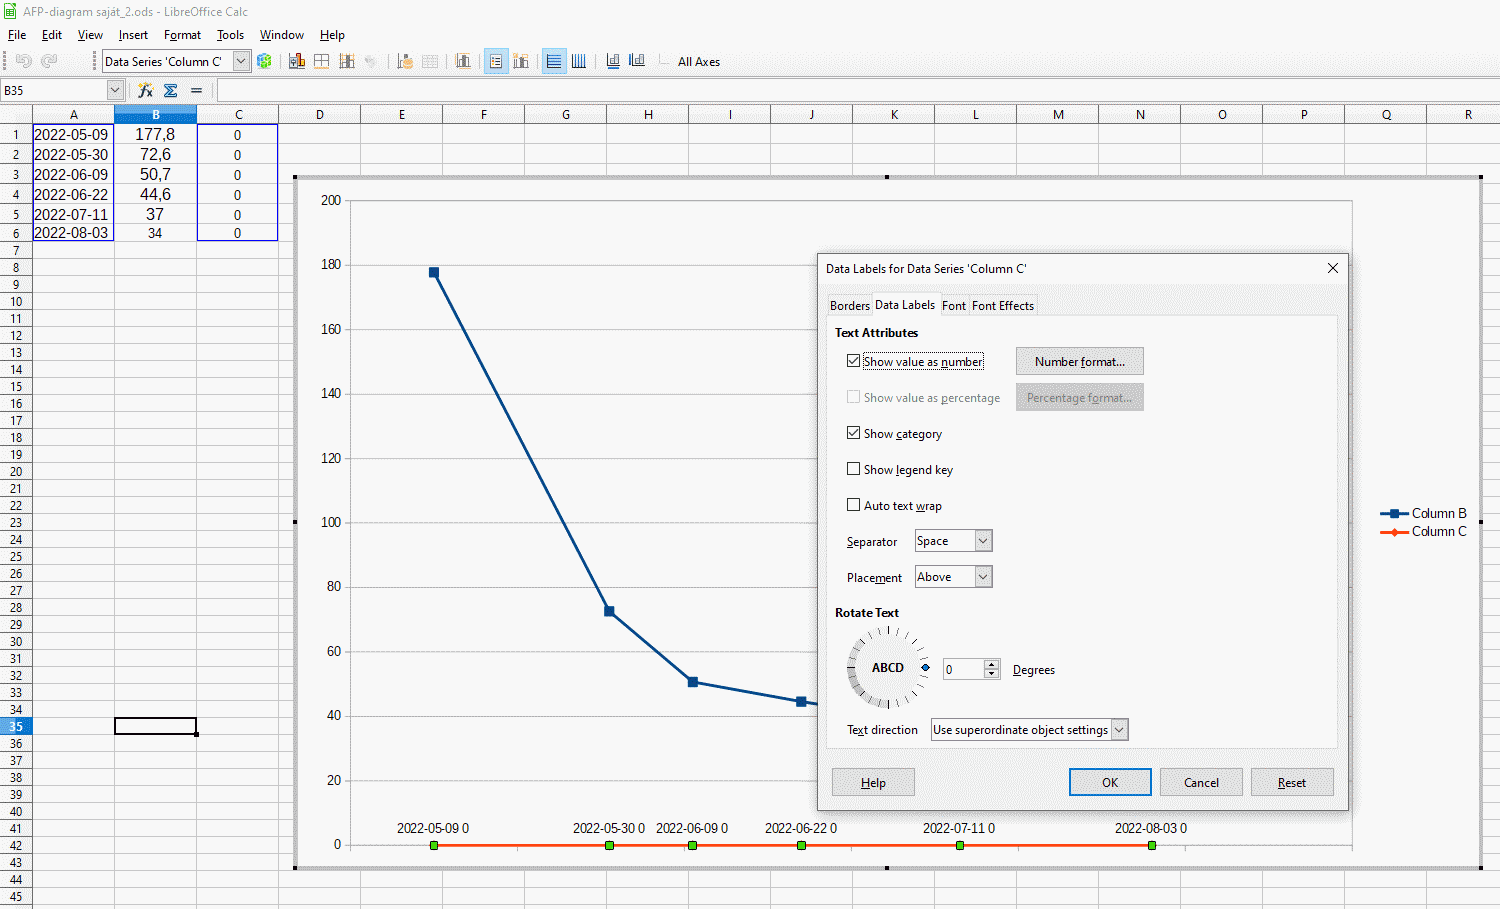Click the Name Box showing B35
This screenshot has width=1500, height=909.
pos(54,90)
